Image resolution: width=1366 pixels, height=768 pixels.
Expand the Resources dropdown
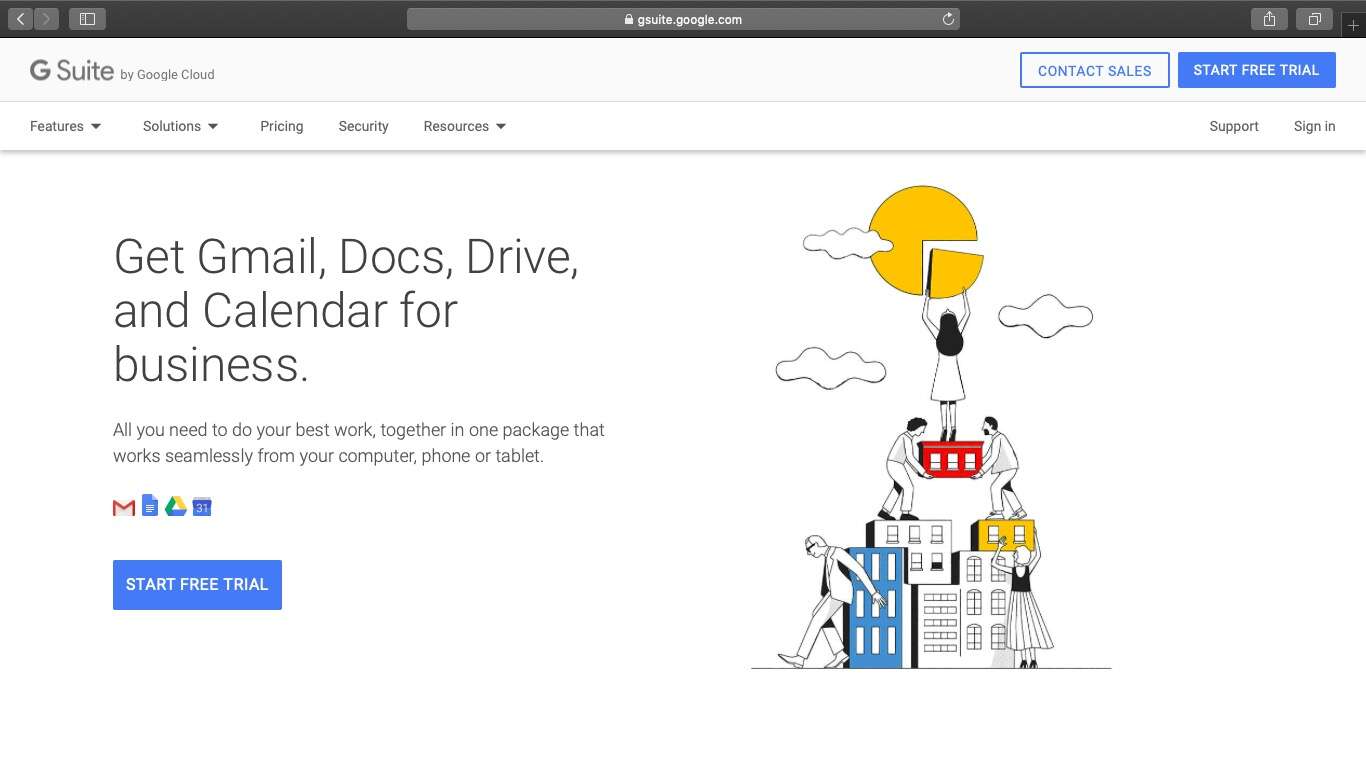[x=464, y=126]
